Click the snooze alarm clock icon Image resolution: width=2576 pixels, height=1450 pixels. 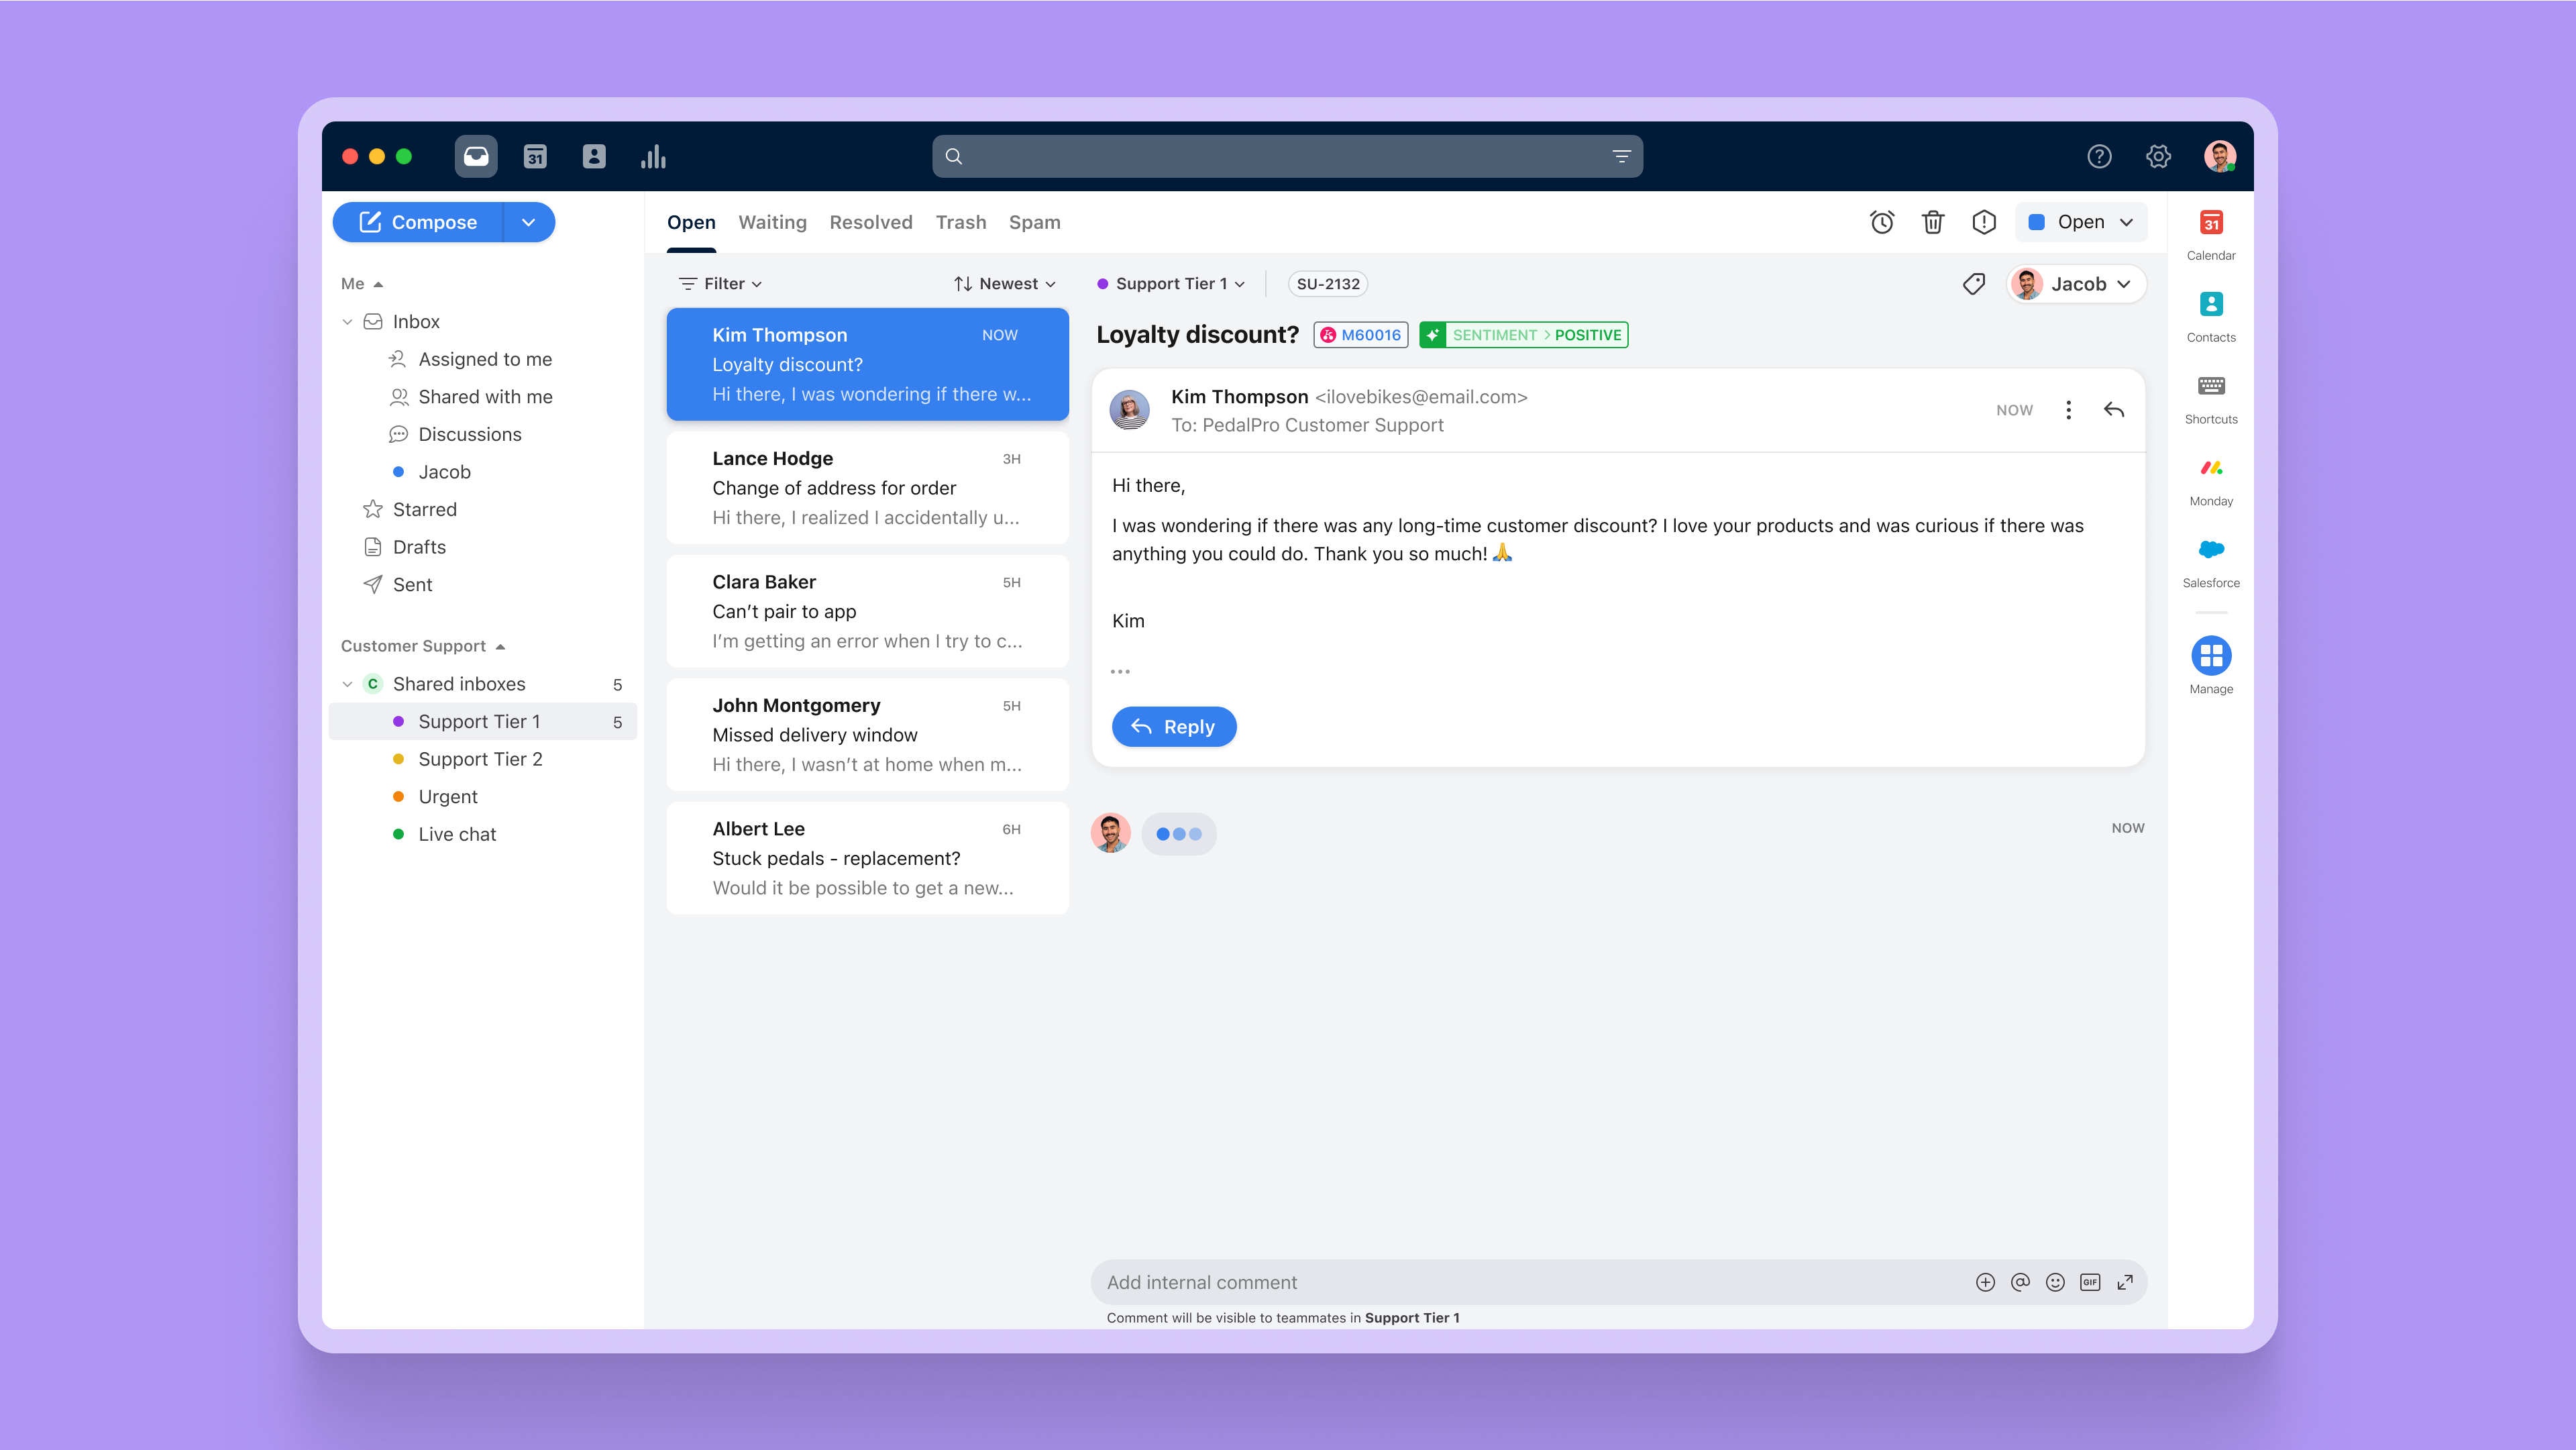pos(1882,222)
